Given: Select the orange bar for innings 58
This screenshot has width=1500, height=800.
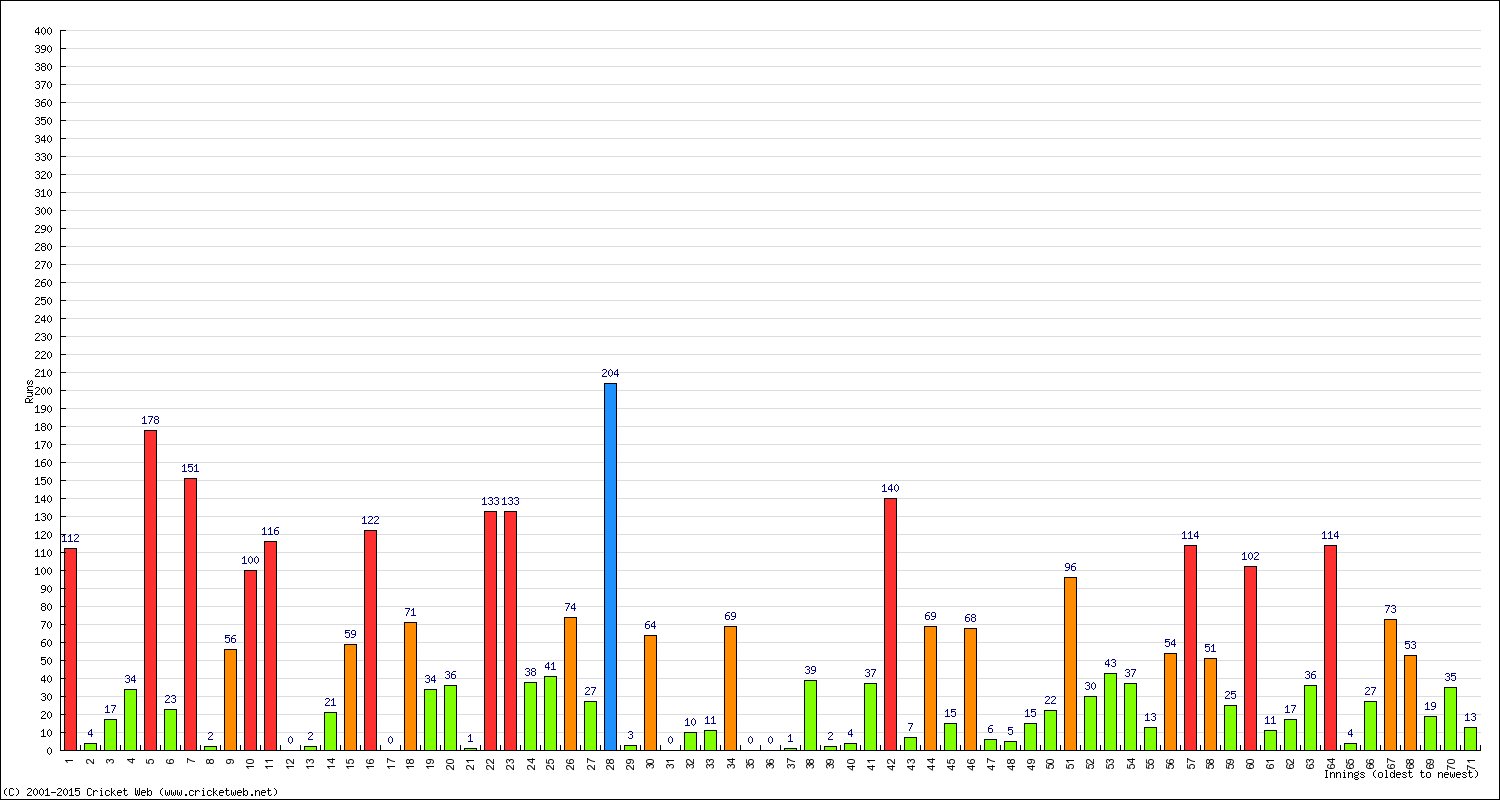Looking at the screenshot, I should (x=1210, y=704).
